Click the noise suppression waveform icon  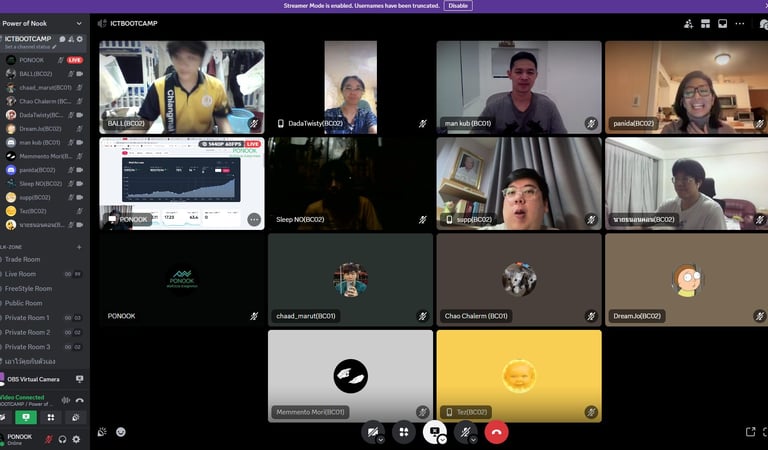point(66,400)
